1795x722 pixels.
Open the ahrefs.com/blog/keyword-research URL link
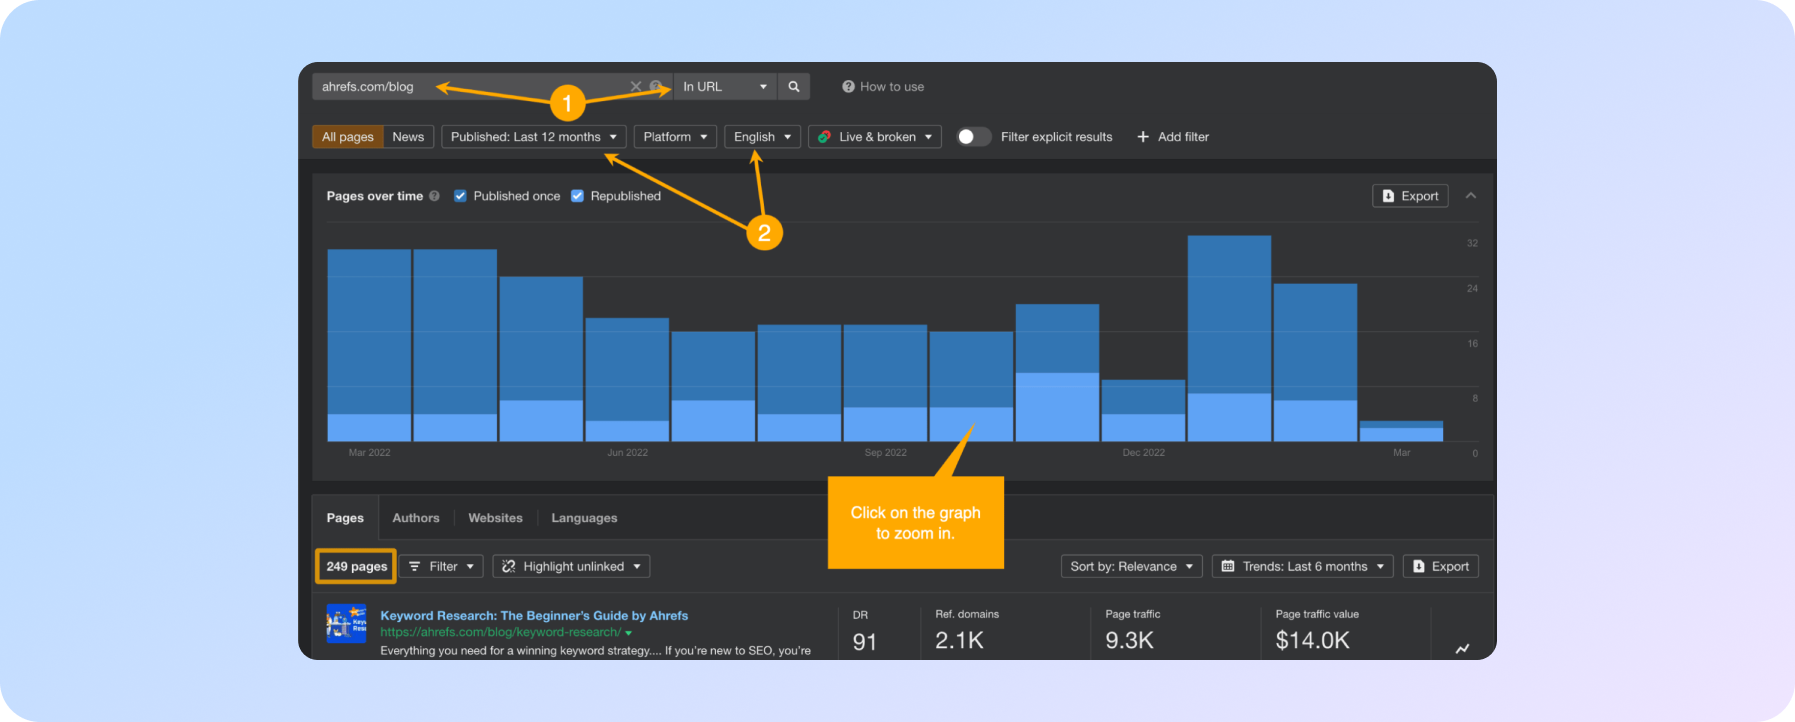[x=500, y=632]
